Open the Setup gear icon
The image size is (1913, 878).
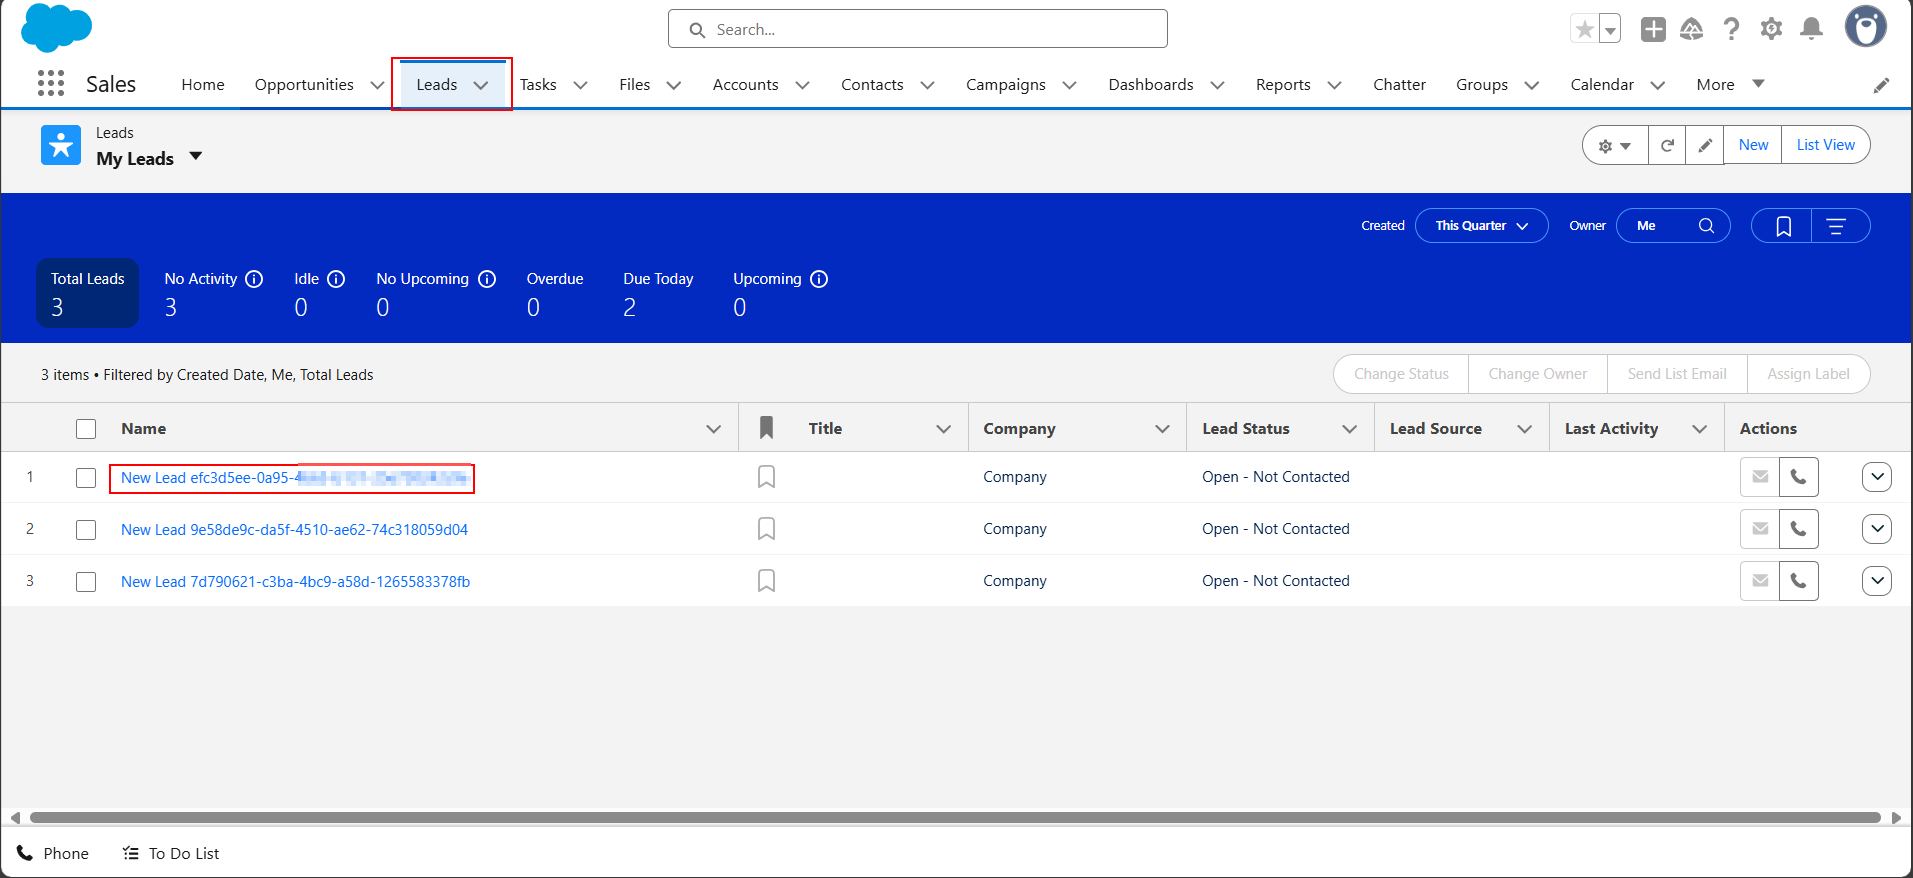[x=1771, y=29]
